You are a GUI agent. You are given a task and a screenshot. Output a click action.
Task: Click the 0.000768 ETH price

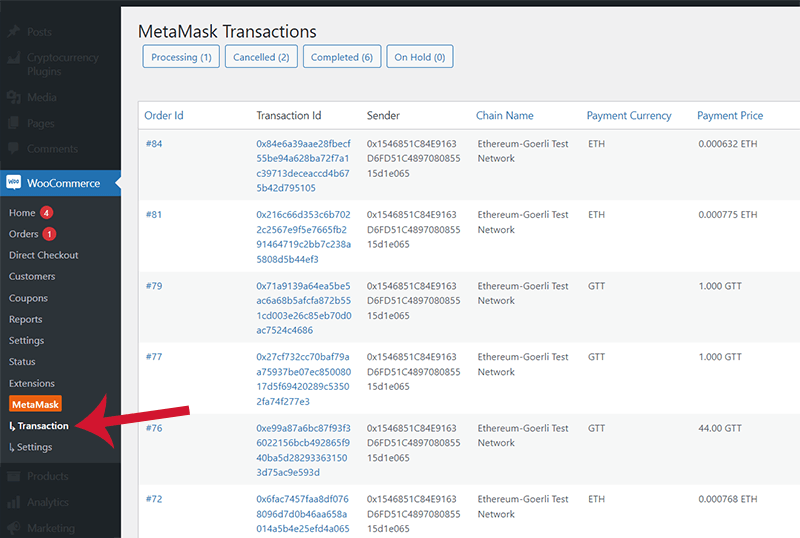pos(728,499)
